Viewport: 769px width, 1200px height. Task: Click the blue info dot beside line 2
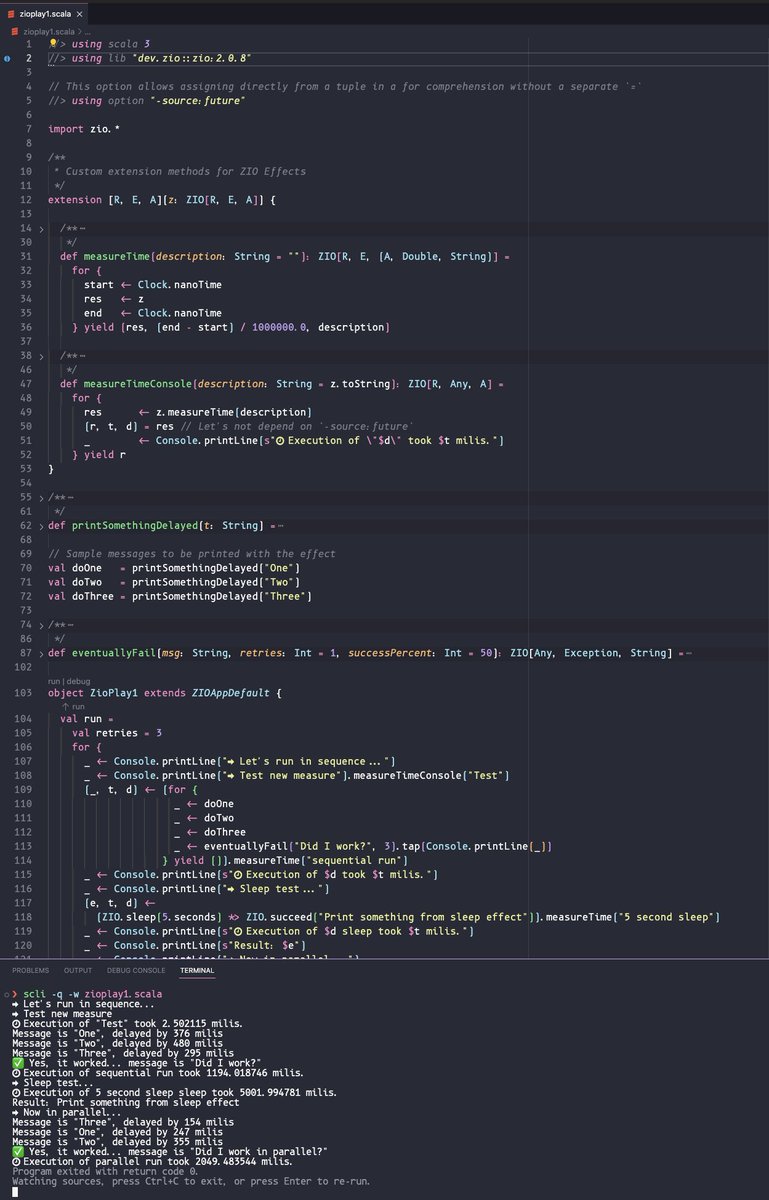(x=7, y=59)
